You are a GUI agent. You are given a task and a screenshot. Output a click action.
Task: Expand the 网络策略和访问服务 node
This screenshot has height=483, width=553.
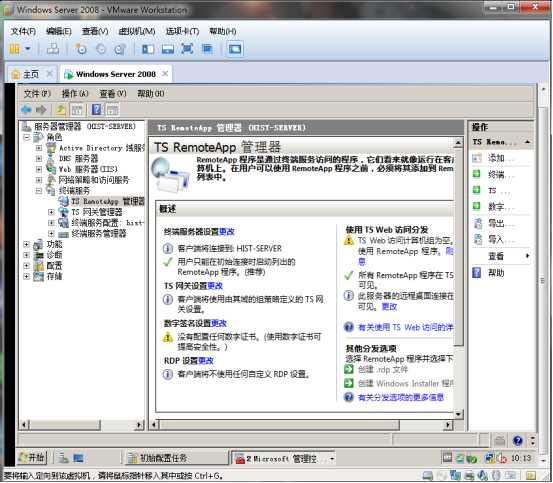39,180
